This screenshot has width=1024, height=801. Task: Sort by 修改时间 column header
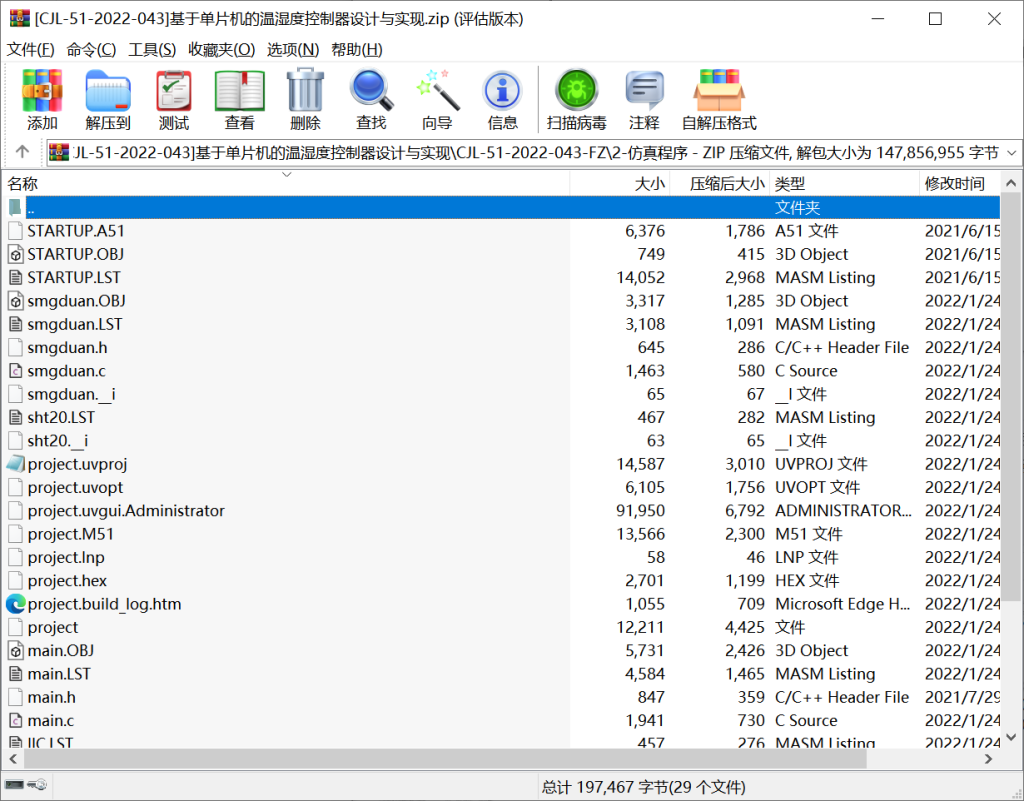click(x=954, y=184)
